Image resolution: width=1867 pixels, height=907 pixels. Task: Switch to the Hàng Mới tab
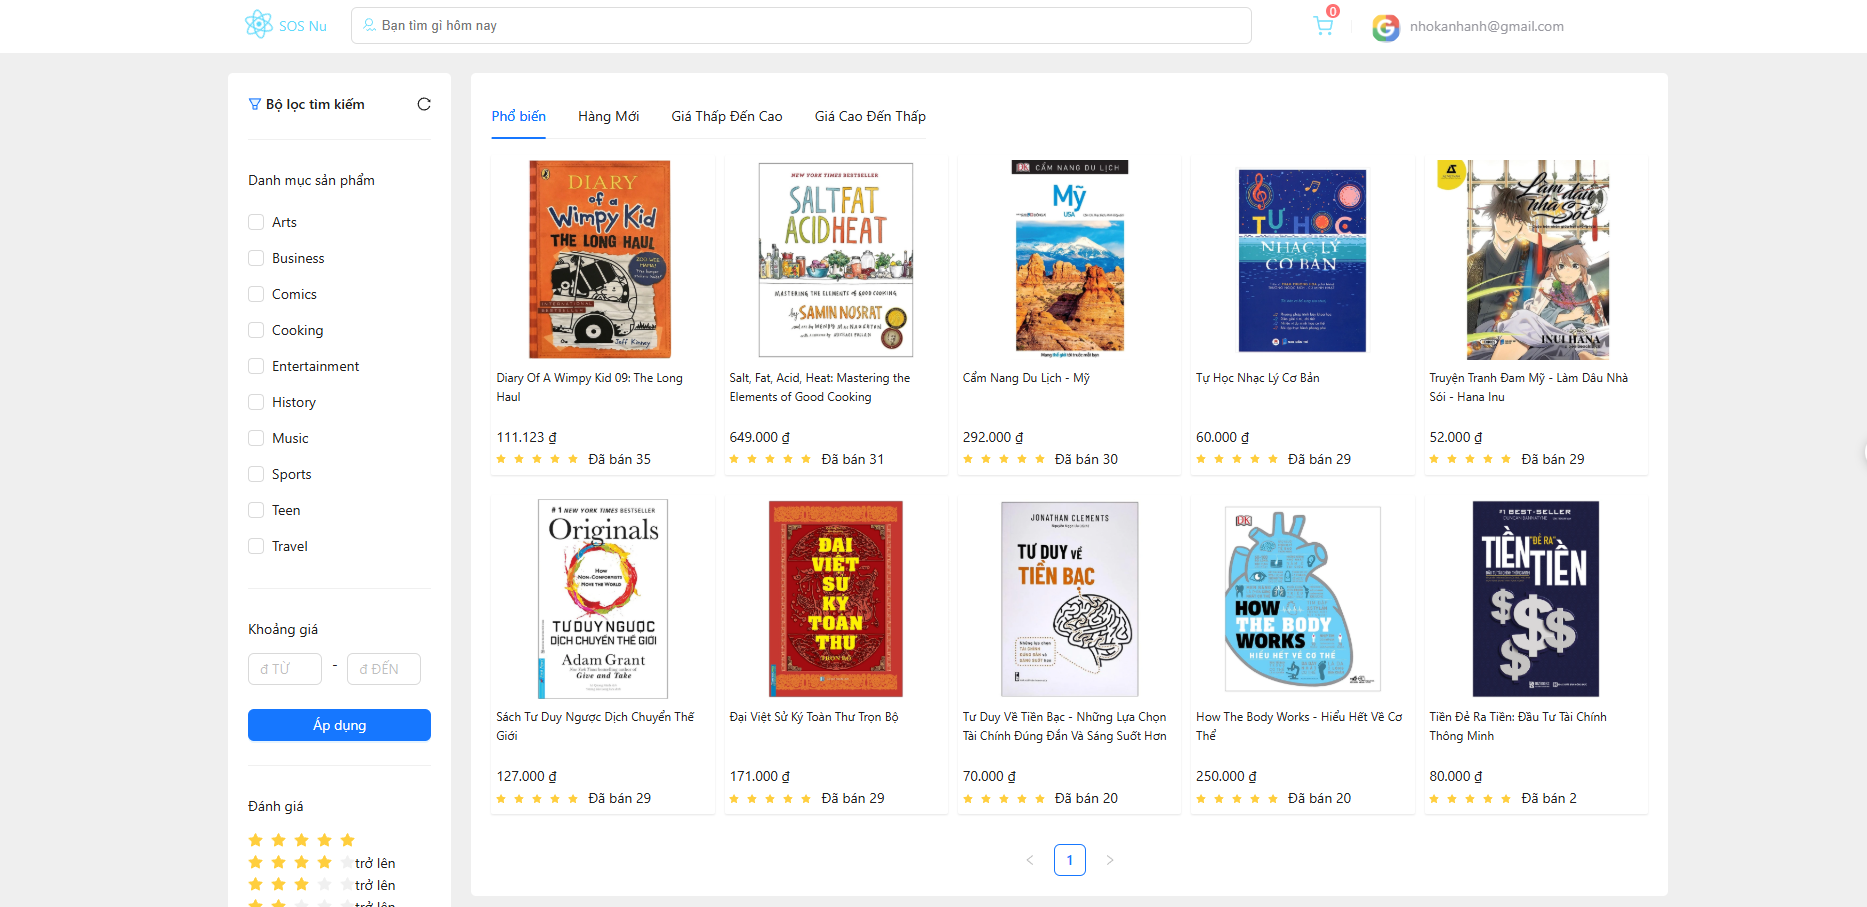coord(608,116)
